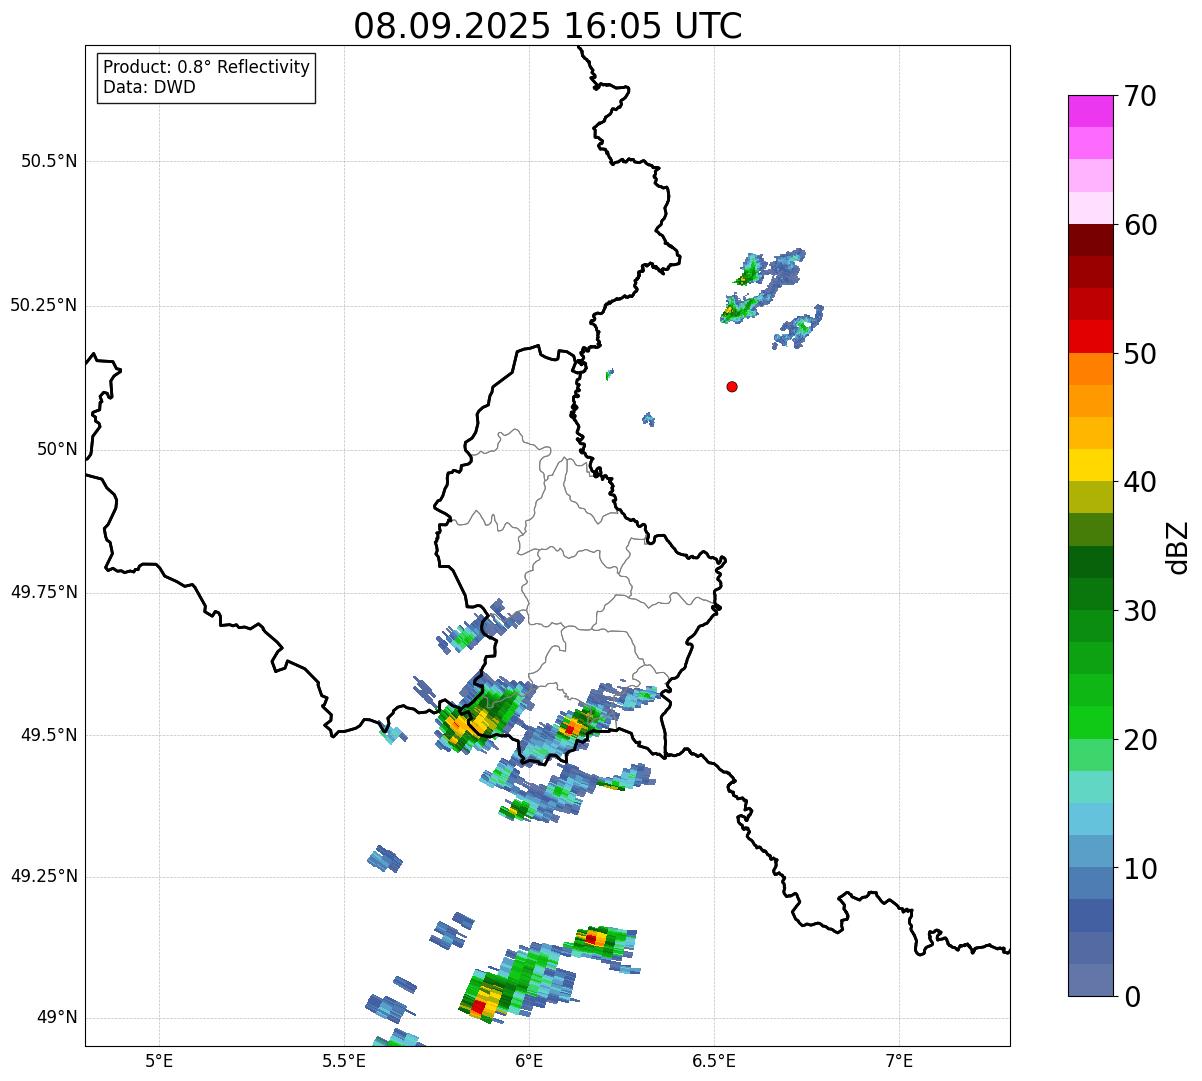The image size is (1202, 1081).
Task: Click the latitude label "50.25°N"
Action: (44, 305)
